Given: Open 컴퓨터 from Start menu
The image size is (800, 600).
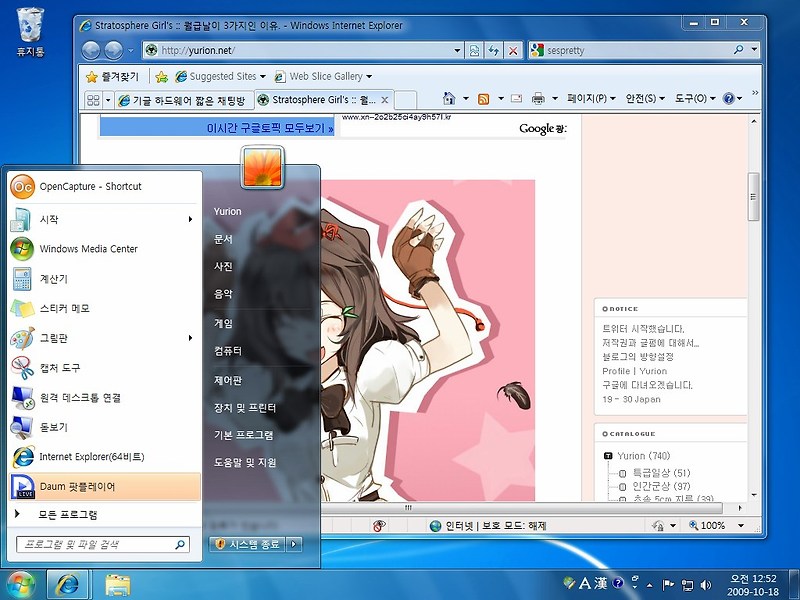Looking at the screenshot, I should coord(228,351).
